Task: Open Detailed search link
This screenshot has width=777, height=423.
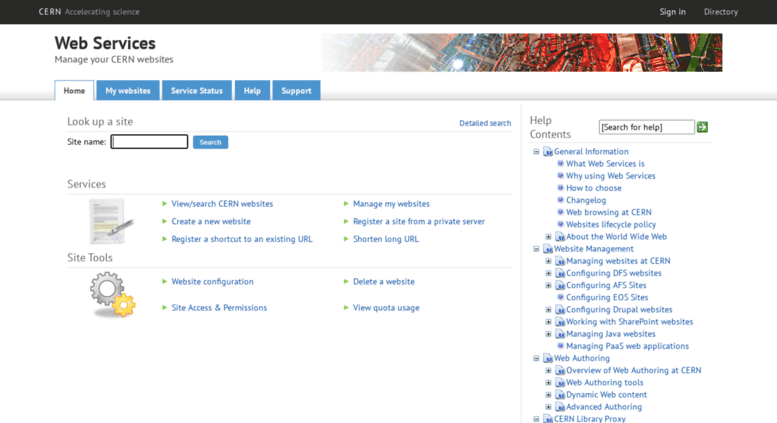Action: coord(485,123)
